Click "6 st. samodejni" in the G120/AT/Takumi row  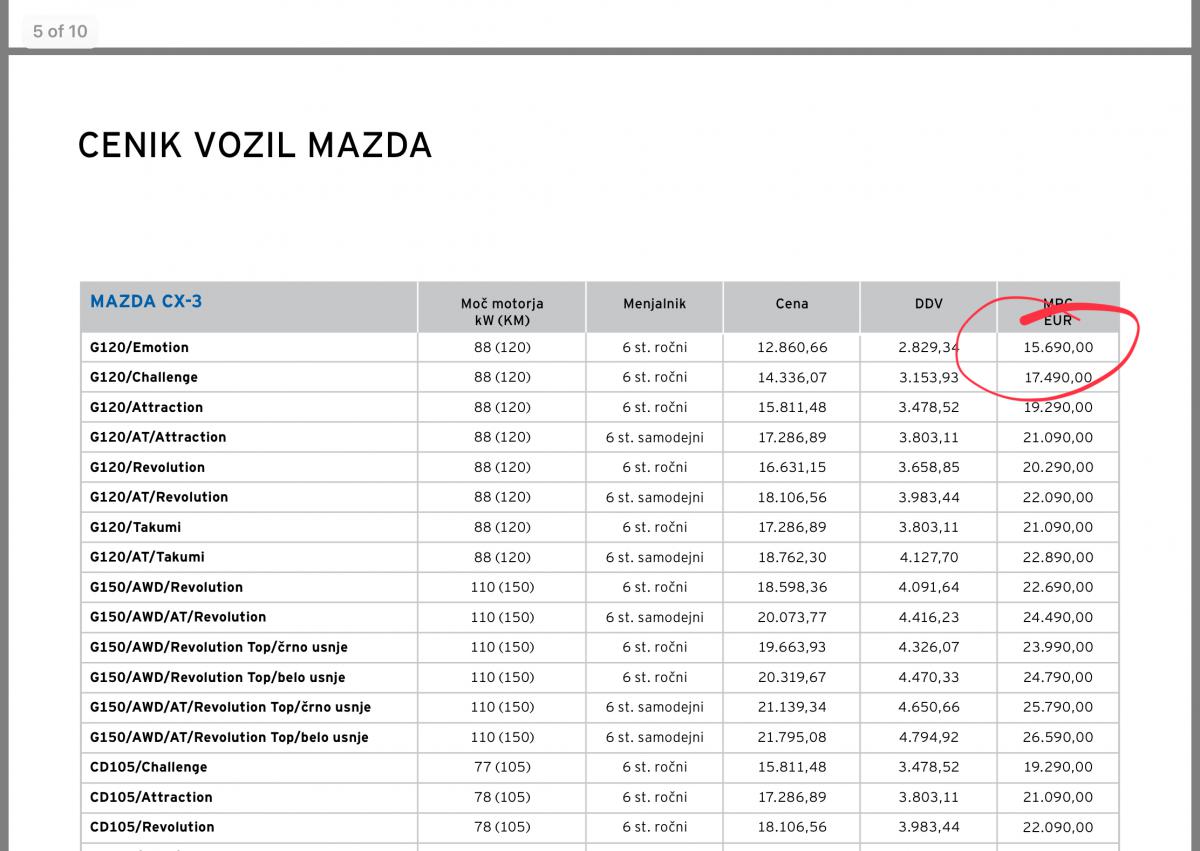coord(655,557)
